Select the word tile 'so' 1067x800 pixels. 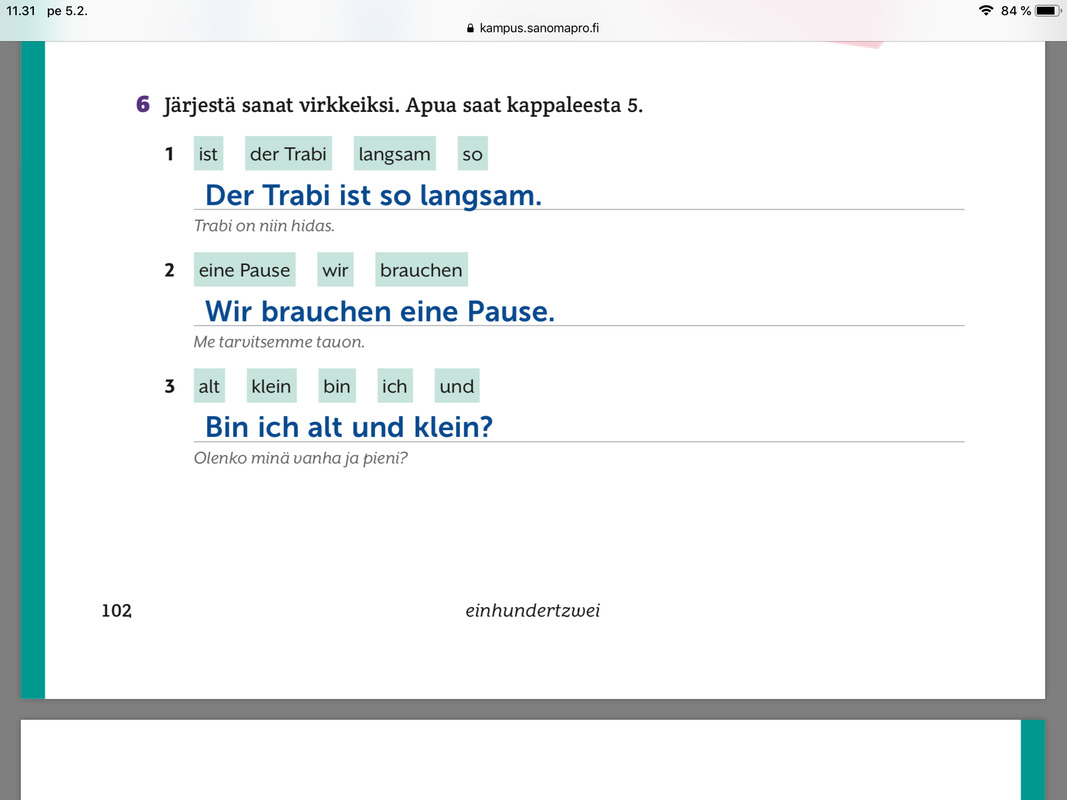point(472,154)
